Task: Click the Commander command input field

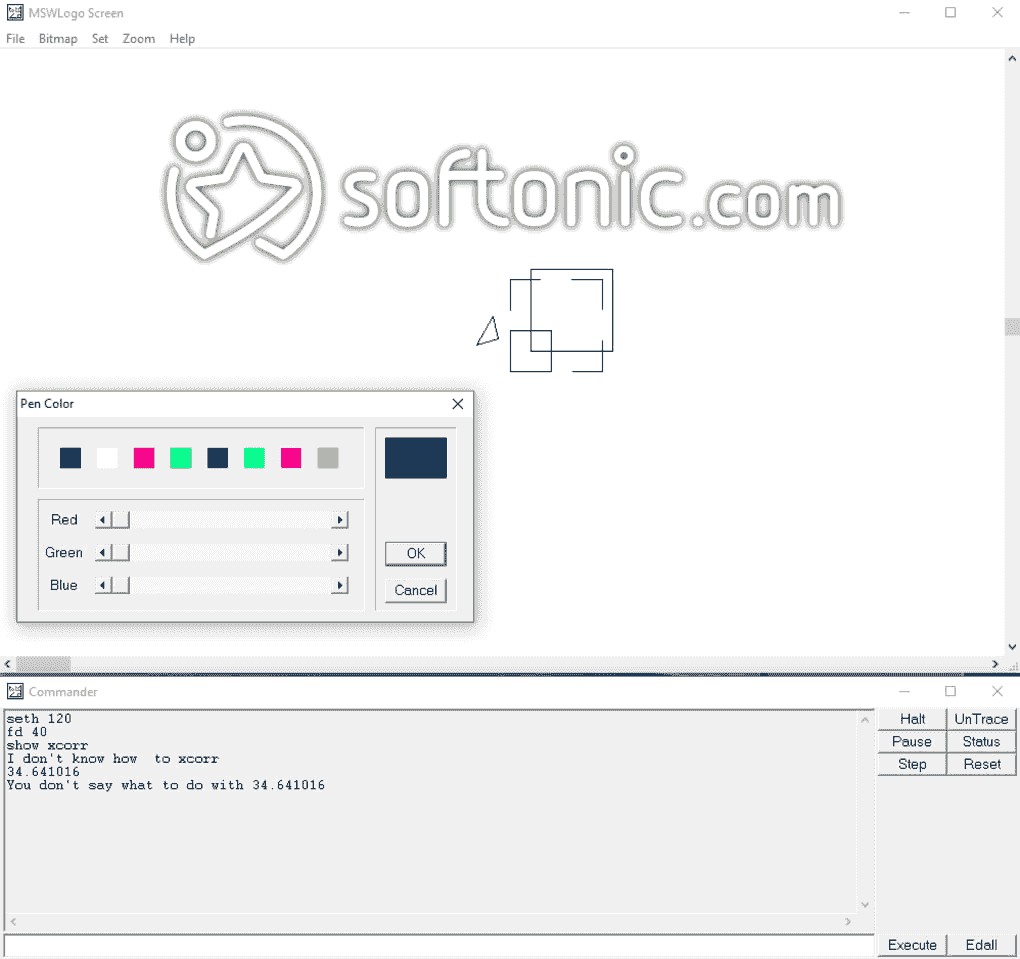Action: point(435,944)
